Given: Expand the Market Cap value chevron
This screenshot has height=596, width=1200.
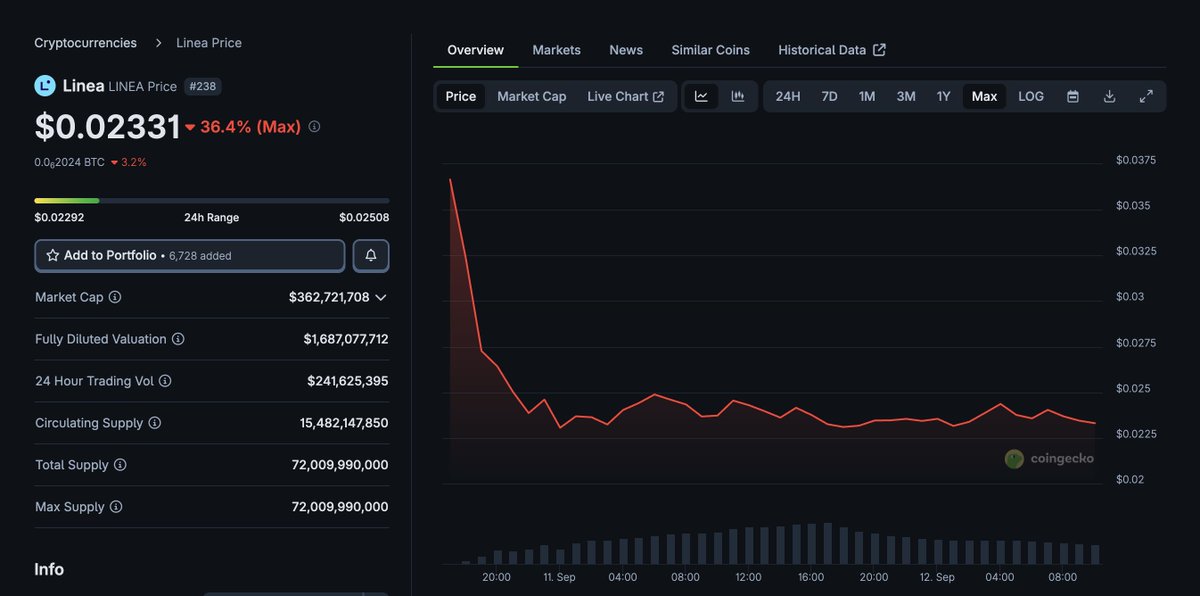Looking at the screenshot, I should 381,297.
